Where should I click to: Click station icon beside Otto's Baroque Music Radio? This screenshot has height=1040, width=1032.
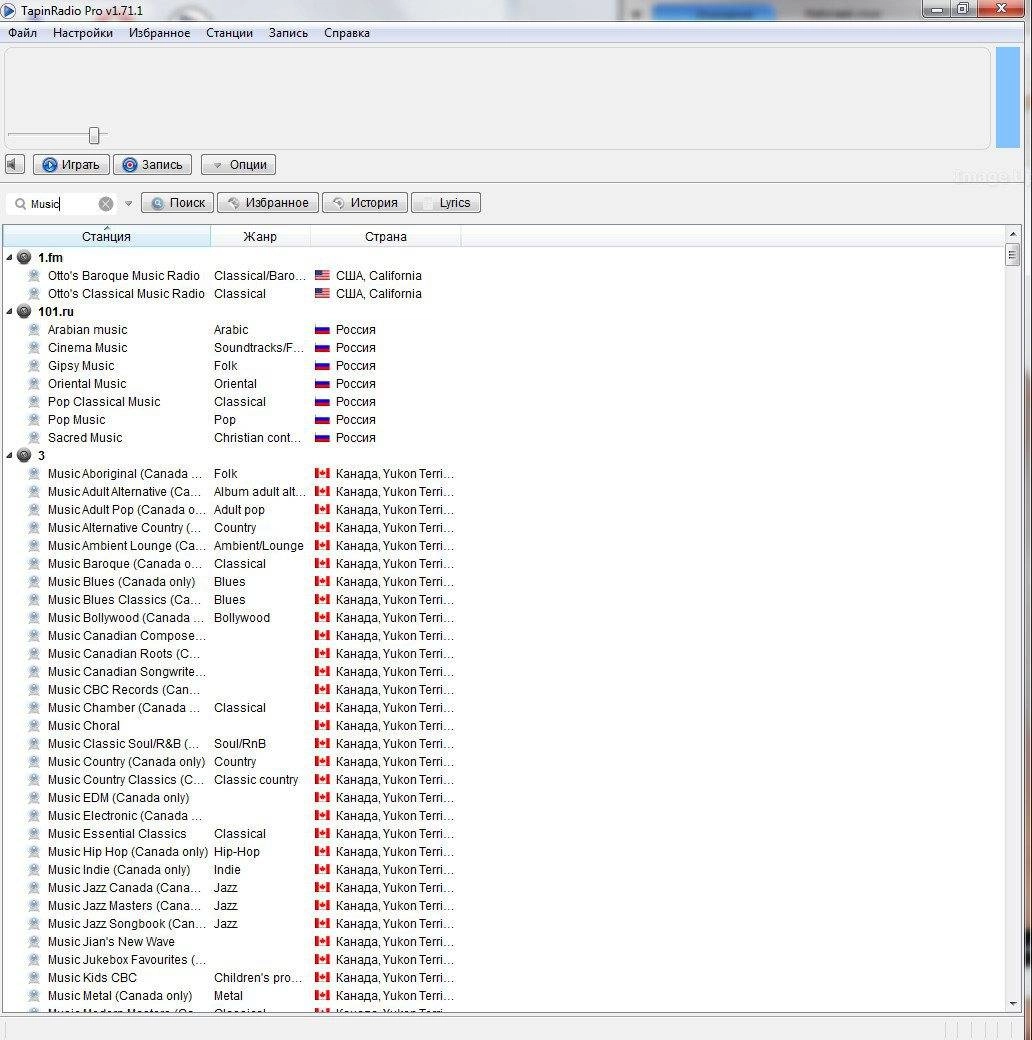[x=34, y=275]
